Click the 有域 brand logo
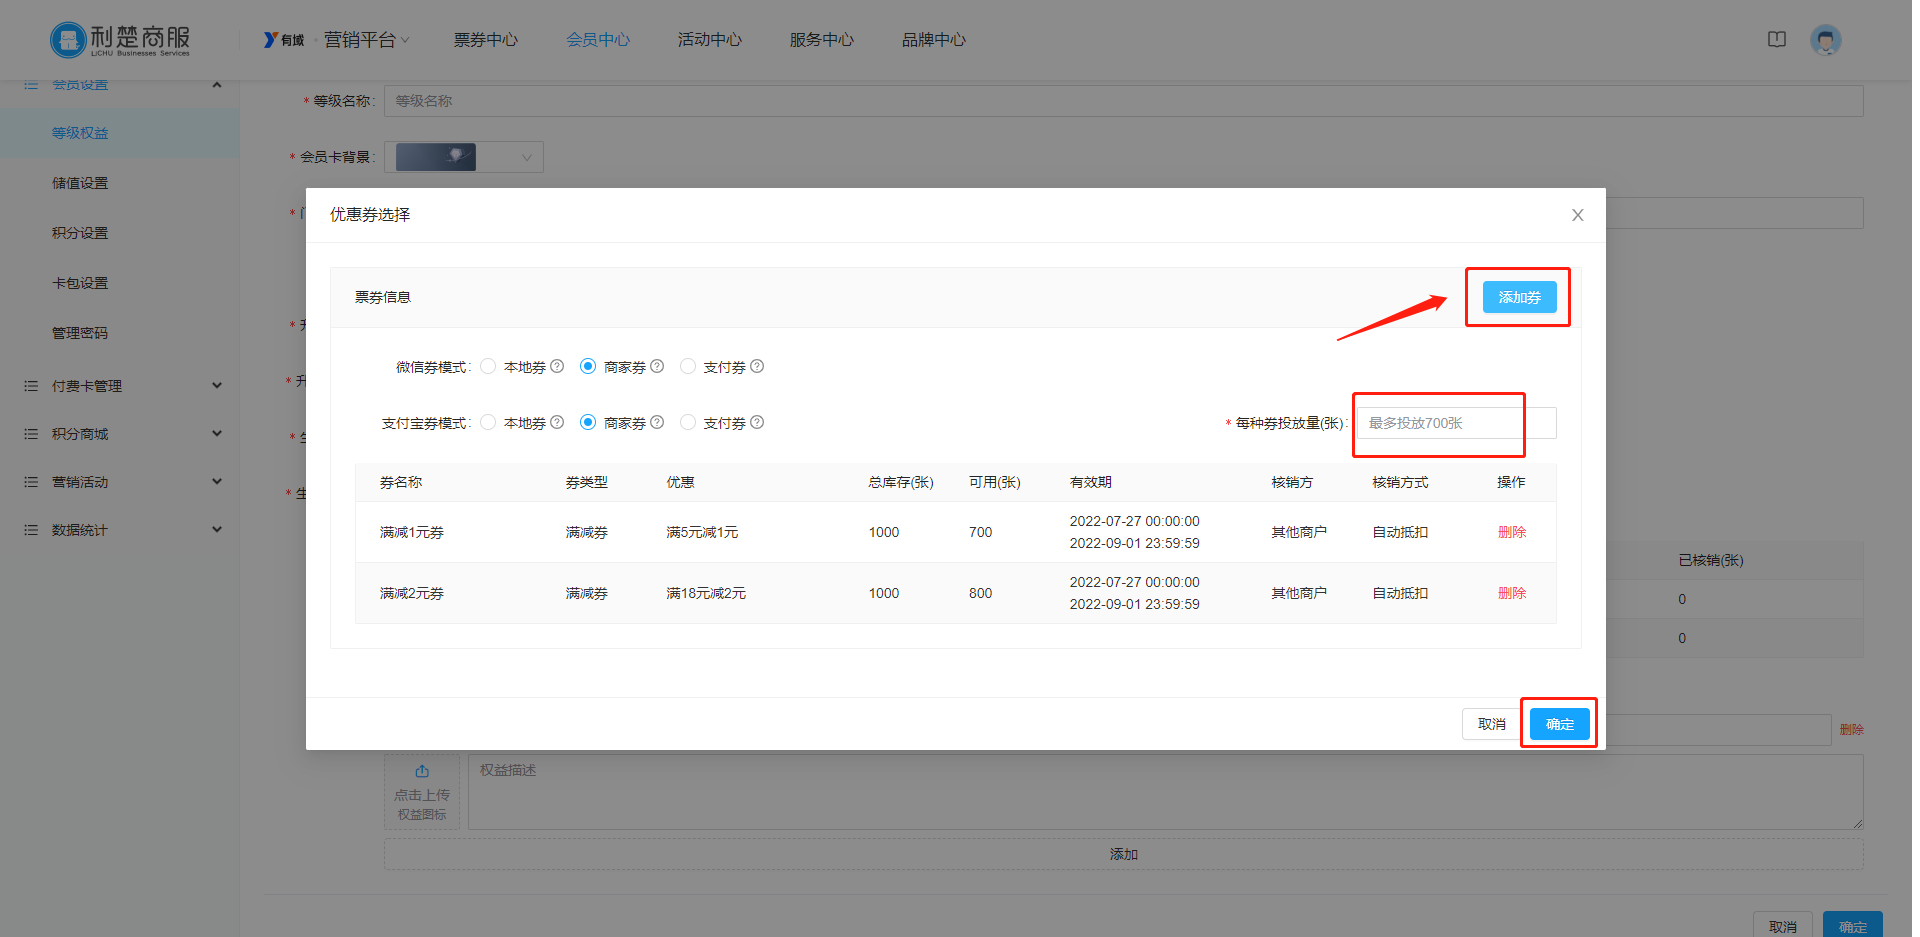This screenshot has width=1920, height=937. [283, 40]
